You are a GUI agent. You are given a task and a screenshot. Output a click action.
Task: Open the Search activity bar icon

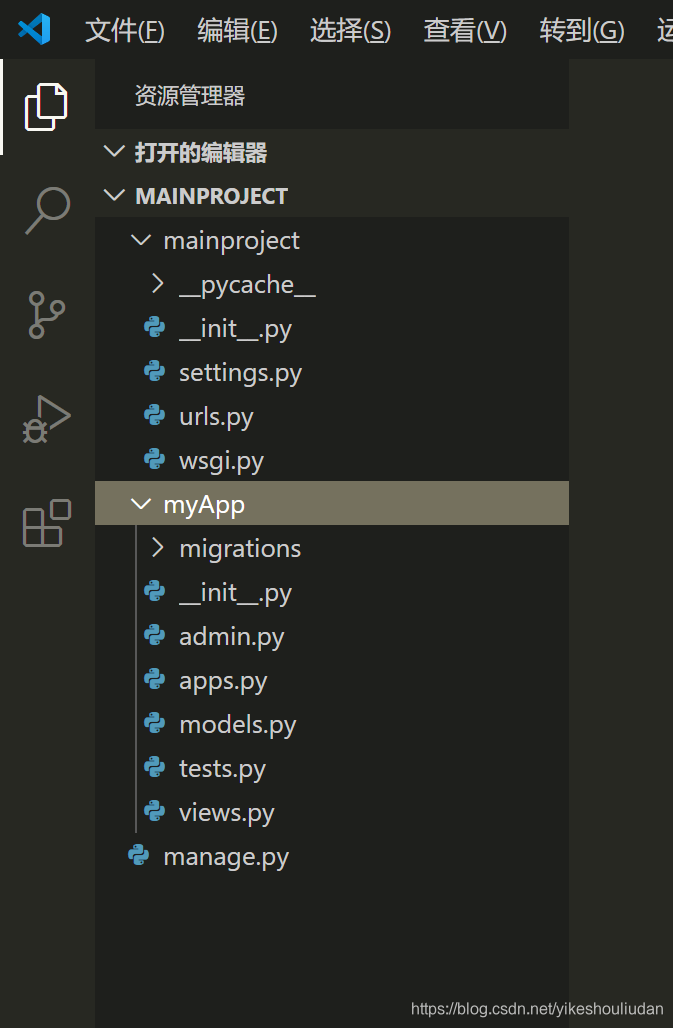click(x=47, y=210)
